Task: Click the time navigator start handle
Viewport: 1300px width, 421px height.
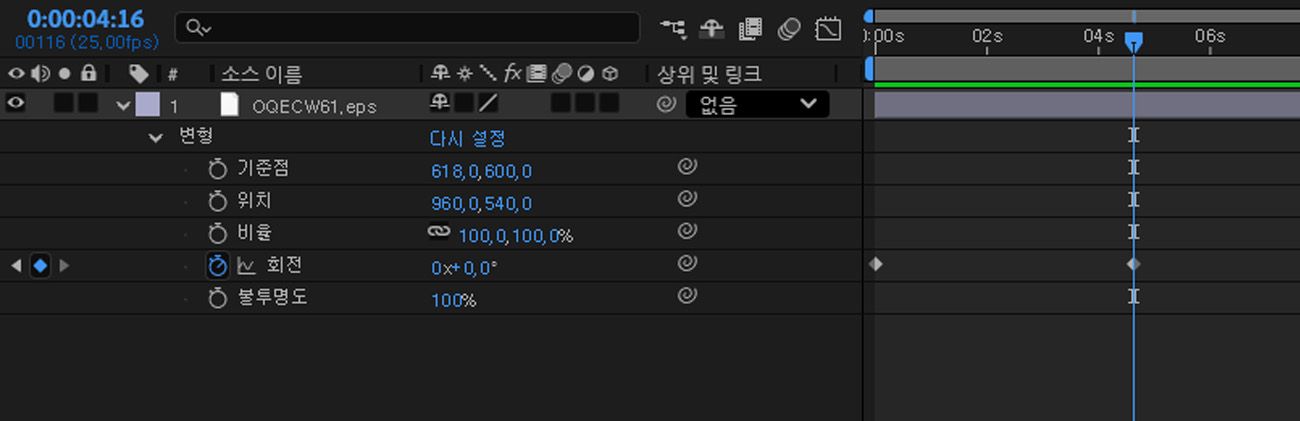Action: point(868,16)
